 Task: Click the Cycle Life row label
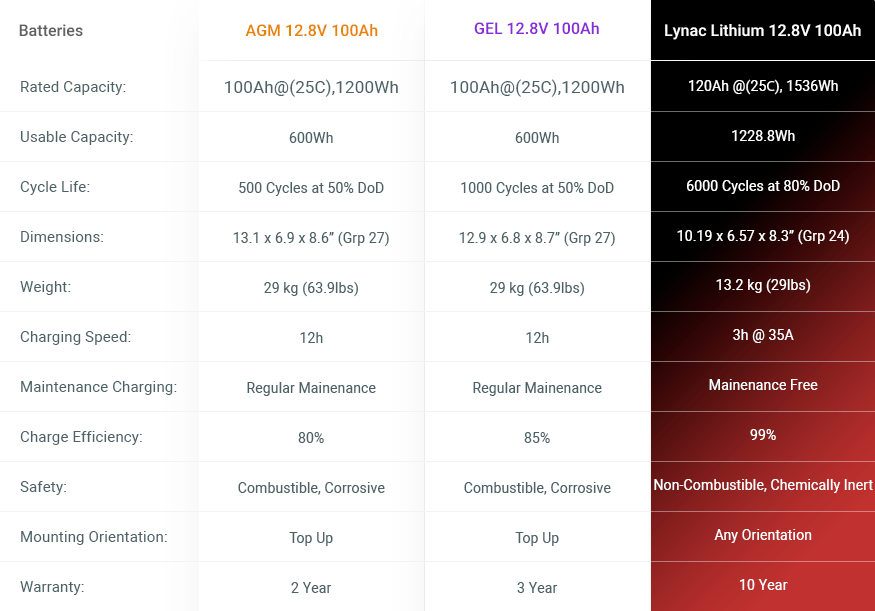55,187
